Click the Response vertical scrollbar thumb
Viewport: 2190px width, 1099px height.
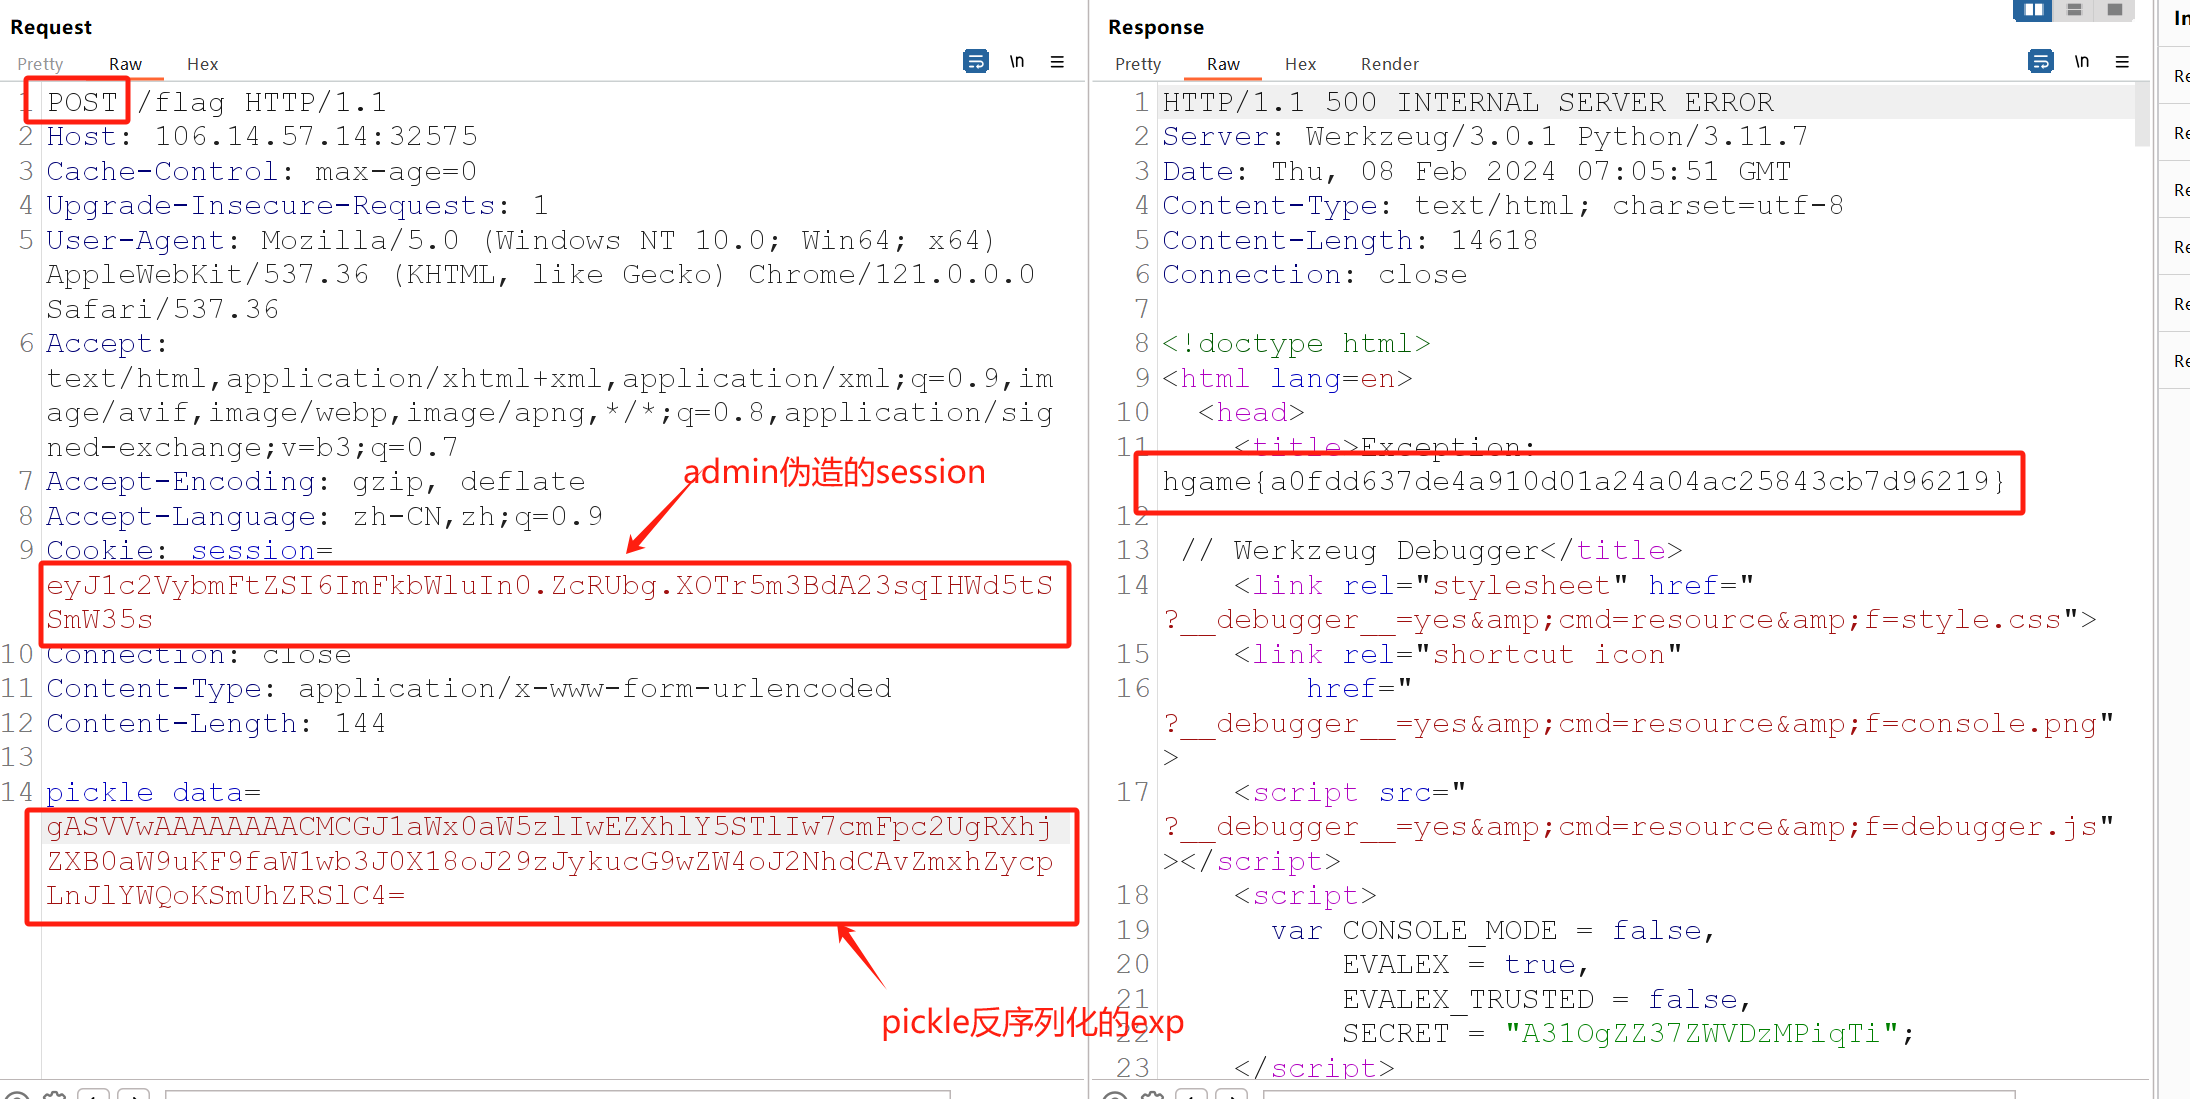2141,115
